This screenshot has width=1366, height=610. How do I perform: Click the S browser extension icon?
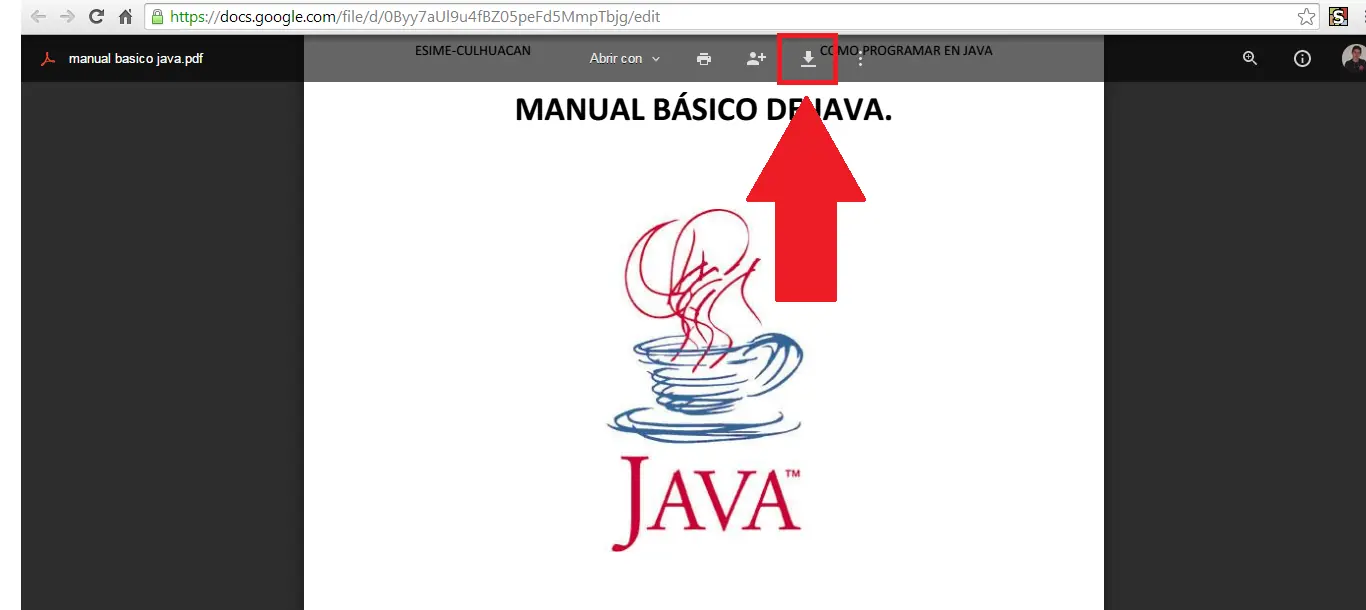point(1338,17)
